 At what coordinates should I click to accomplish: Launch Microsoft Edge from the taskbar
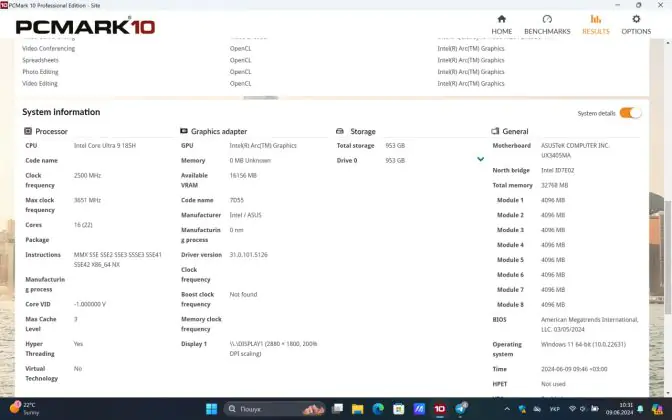pos(378,409)
